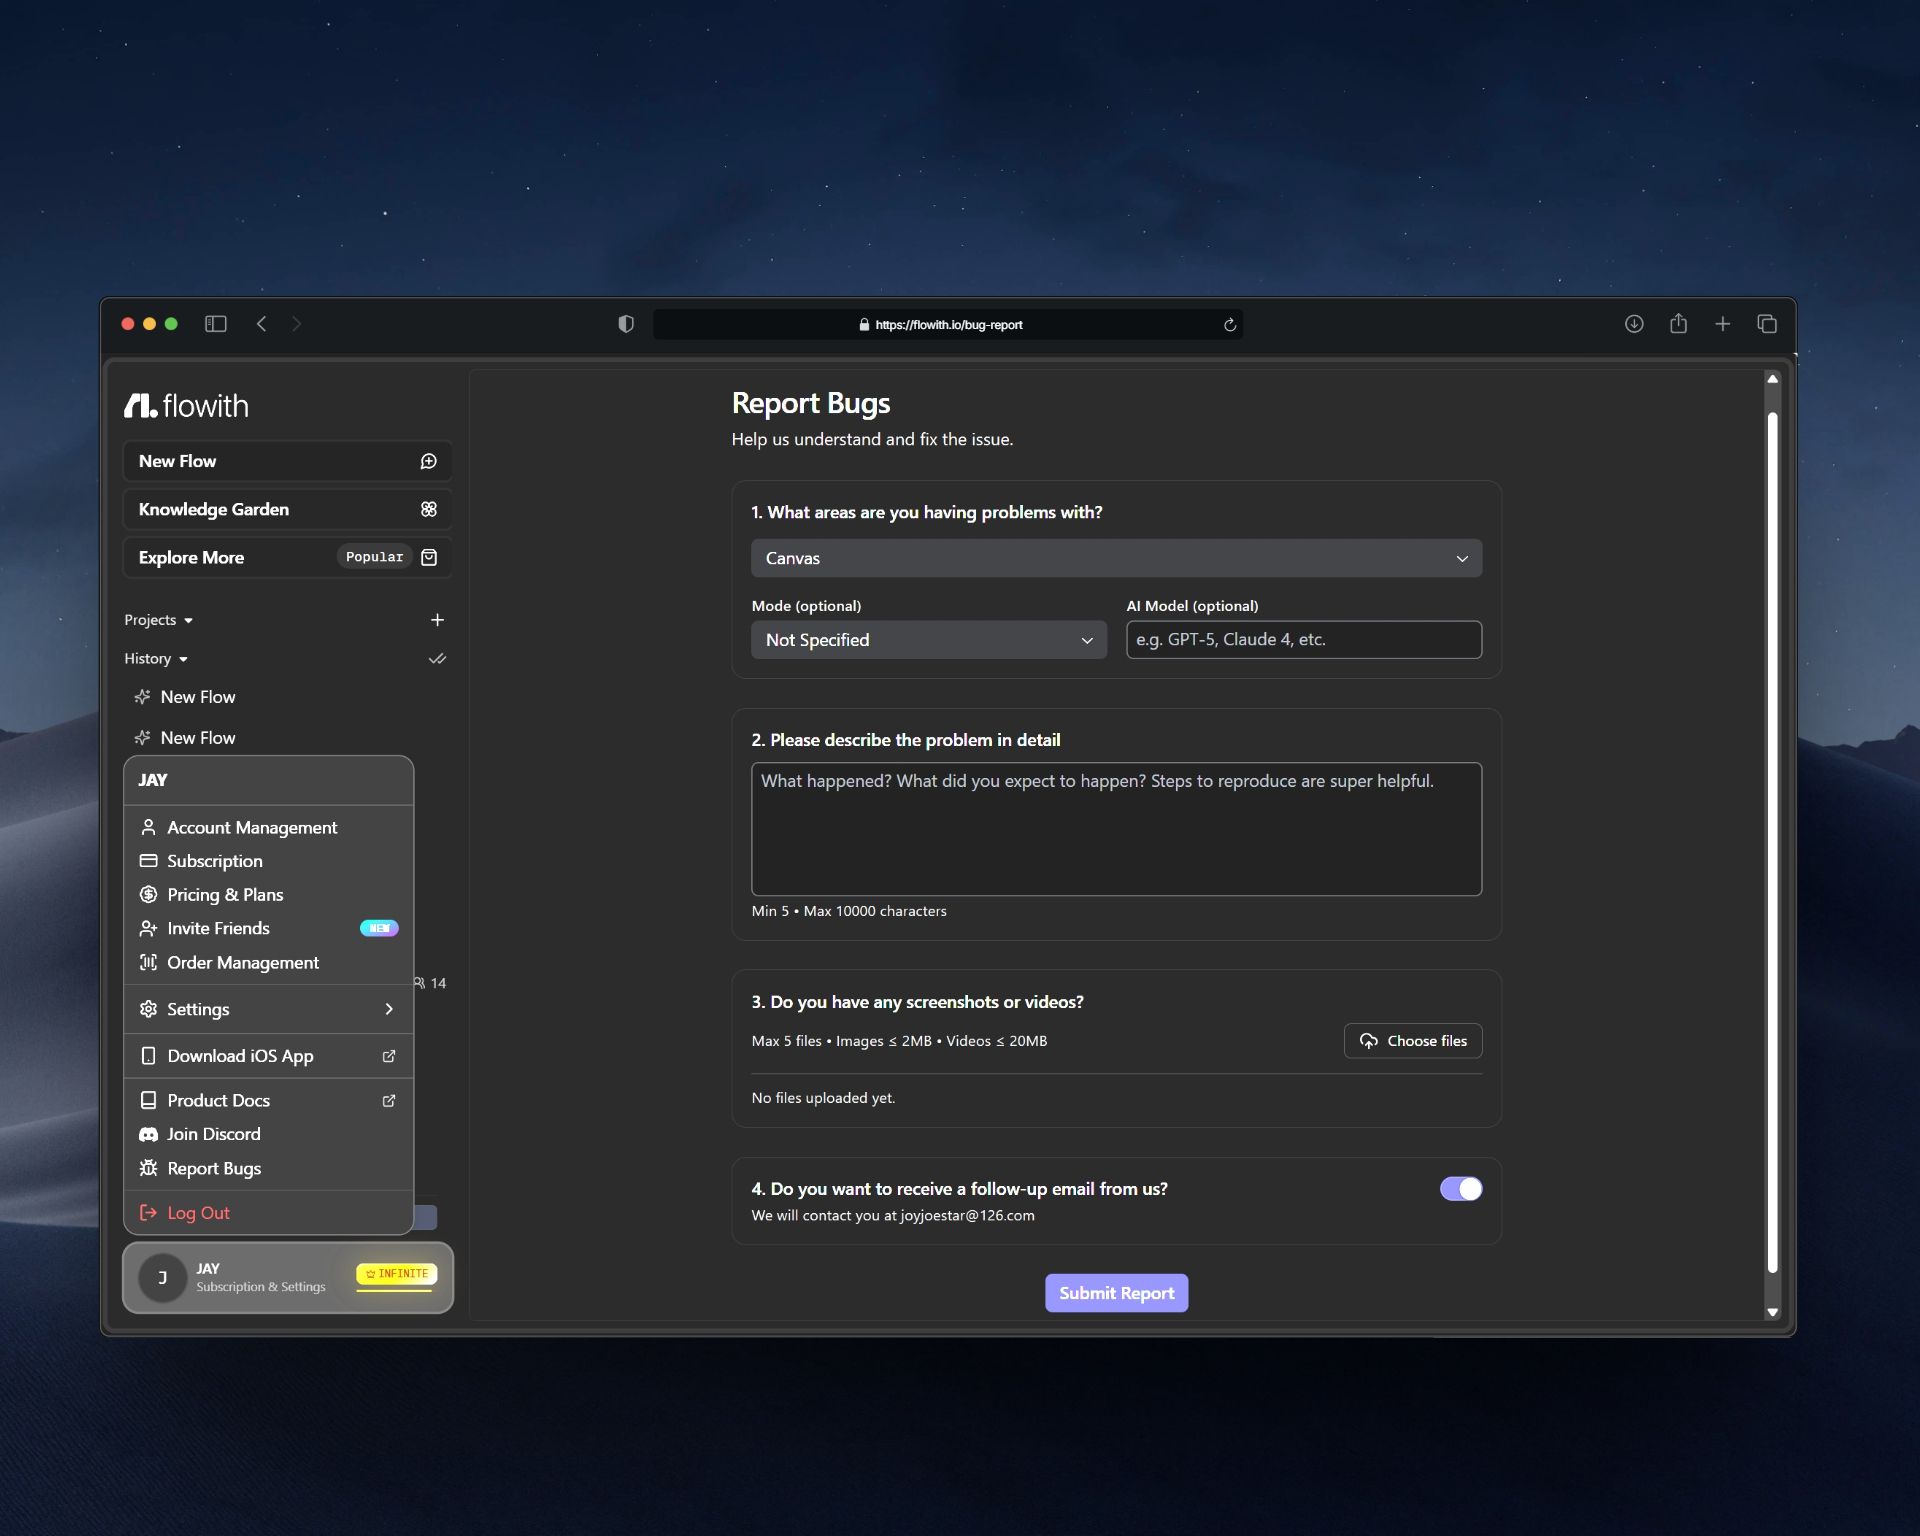Click the page's vertical scrollbar
This screenshot has width=1920, height=1536.
(x=1772, y=840)
